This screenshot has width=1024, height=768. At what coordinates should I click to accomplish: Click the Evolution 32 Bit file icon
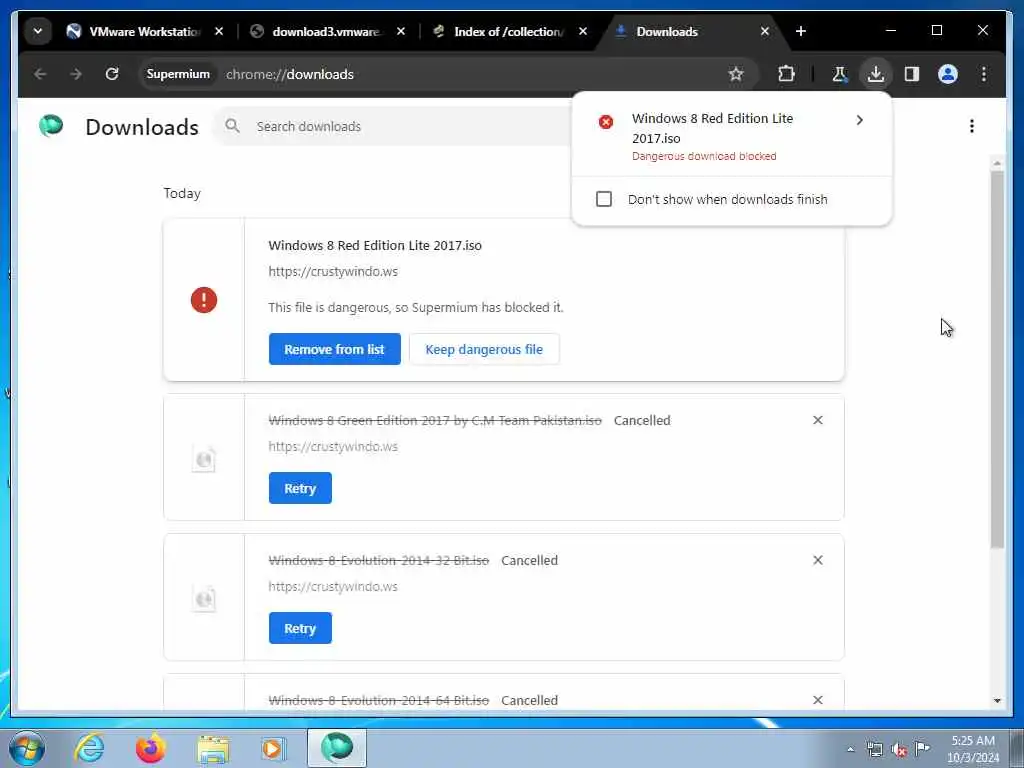[x=204, y=598]
